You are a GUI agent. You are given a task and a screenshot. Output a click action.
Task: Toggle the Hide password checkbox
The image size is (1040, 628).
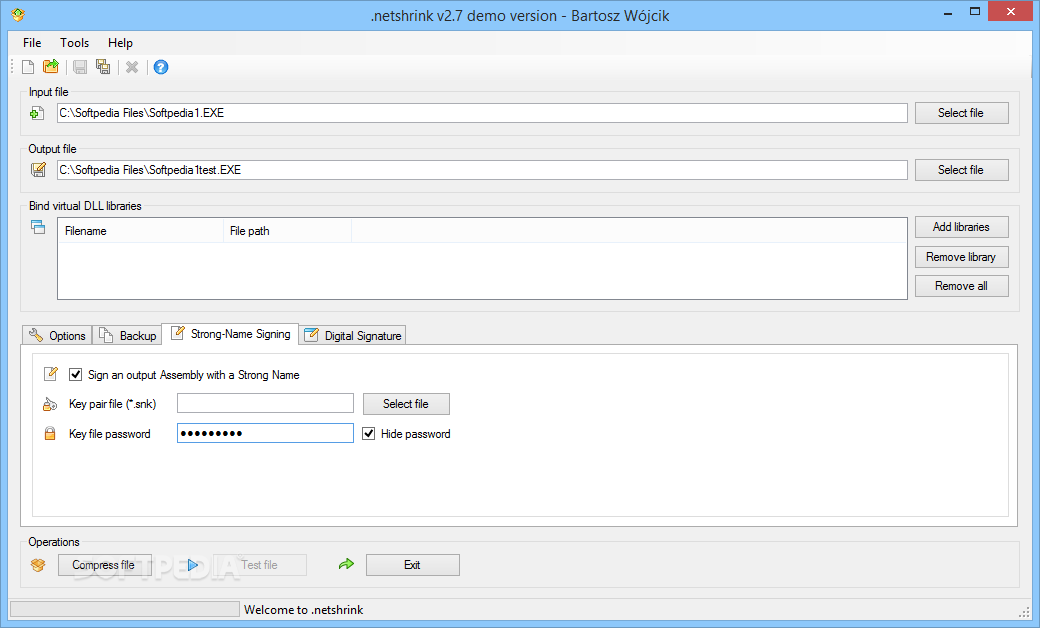pos(369,434)
